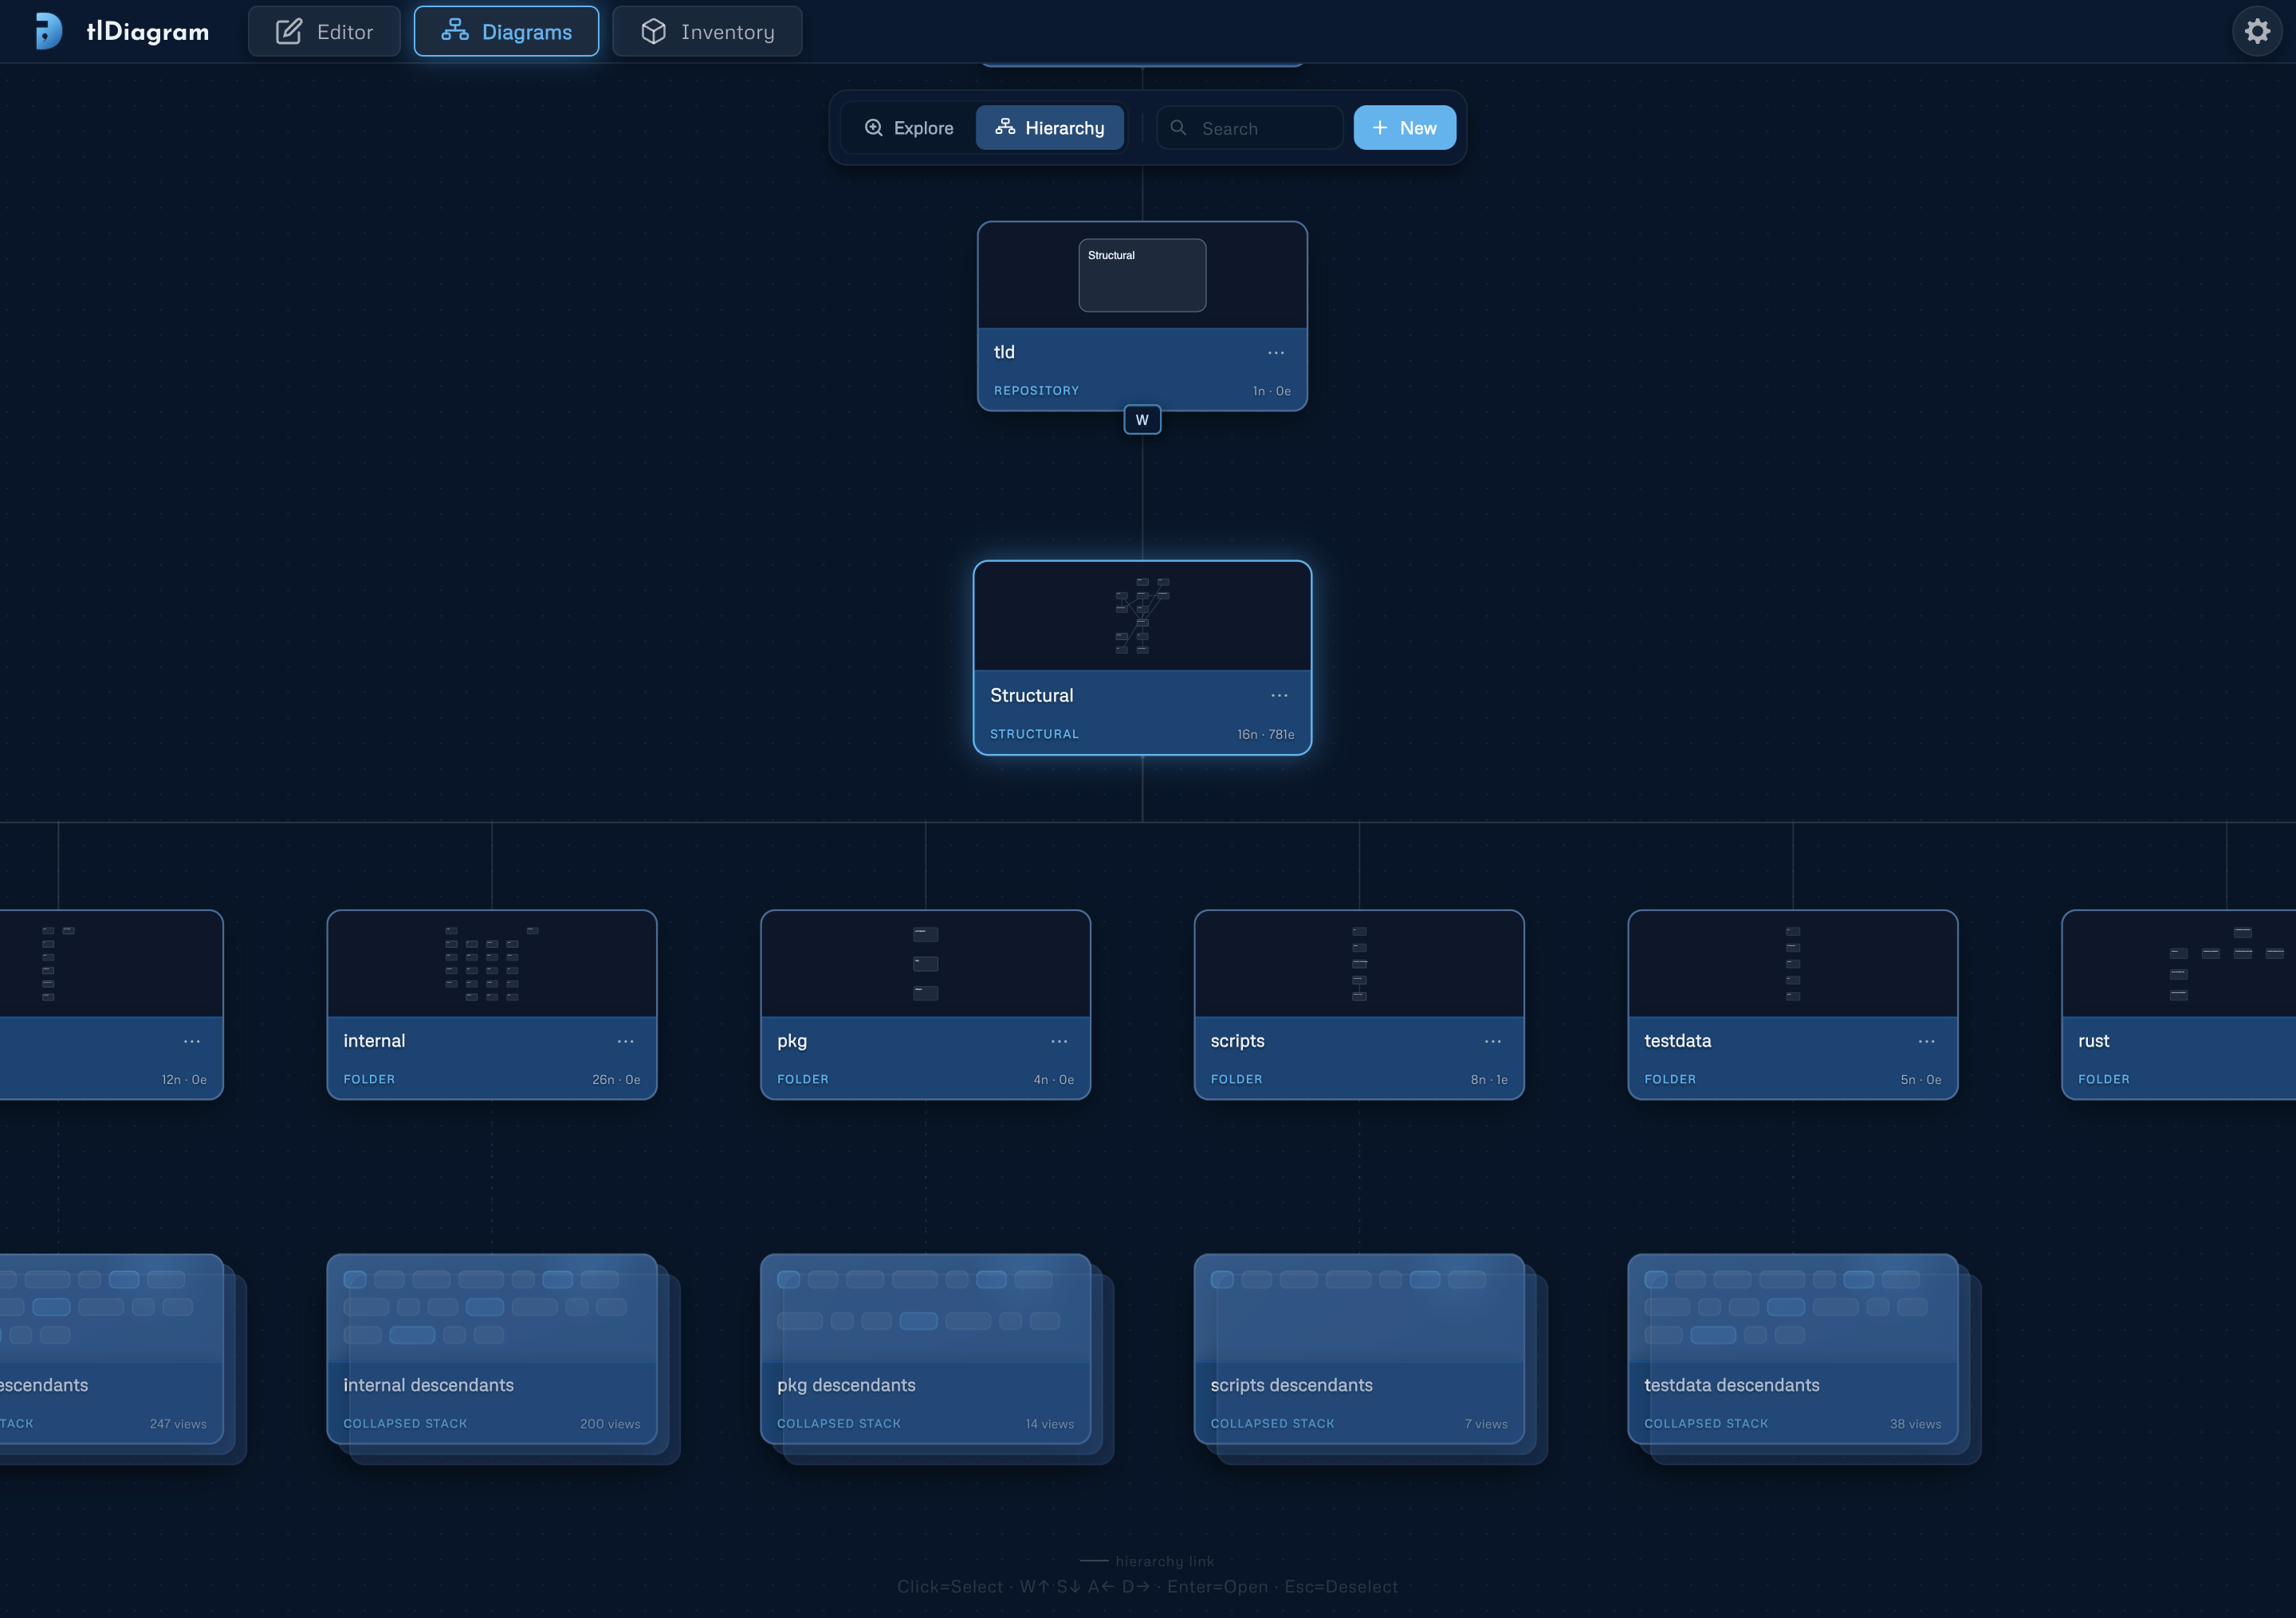The width and height of the screenshot is (2296, 1618).
Task: Click the '16n · 781e' count on Structural
Action: [x=1265, y=734]
